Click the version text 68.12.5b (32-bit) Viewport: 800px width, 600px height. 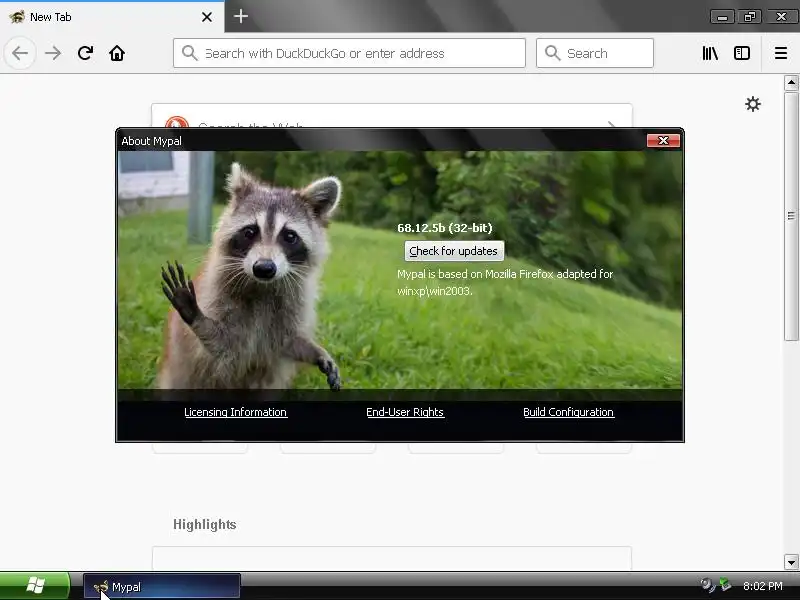(x=445, y=228)
